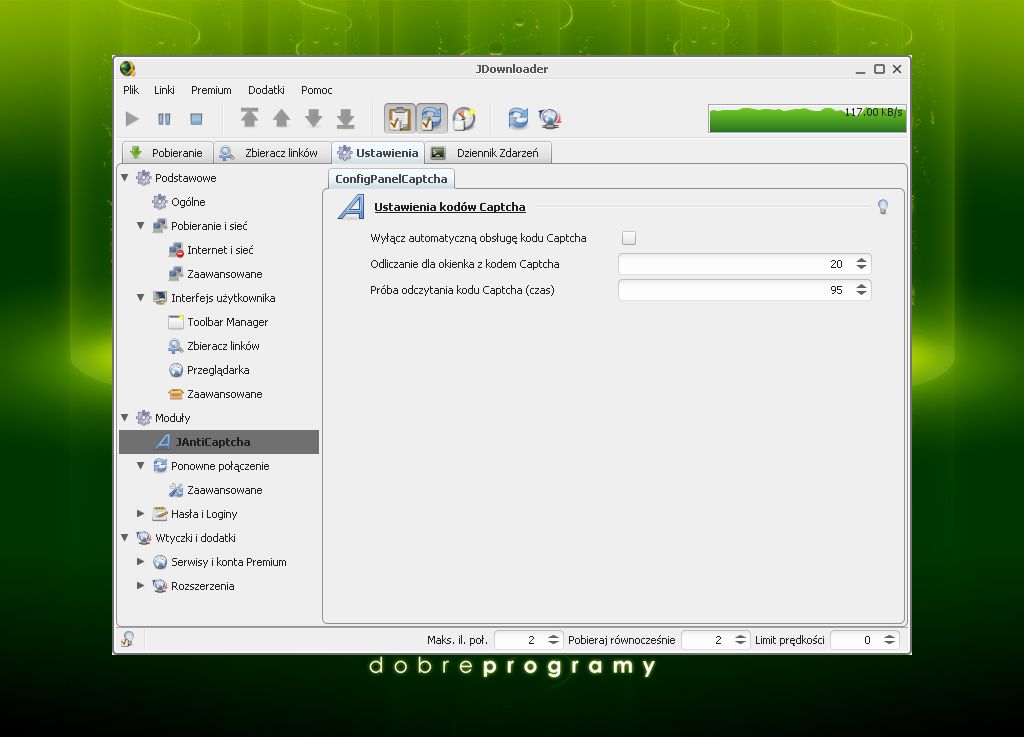Image resolution: width=1024 pixels, height=737 pixels.
Task: Collapse the Pobieranie i sieć node
Action: pyautogui.click(x=140, y=226)
